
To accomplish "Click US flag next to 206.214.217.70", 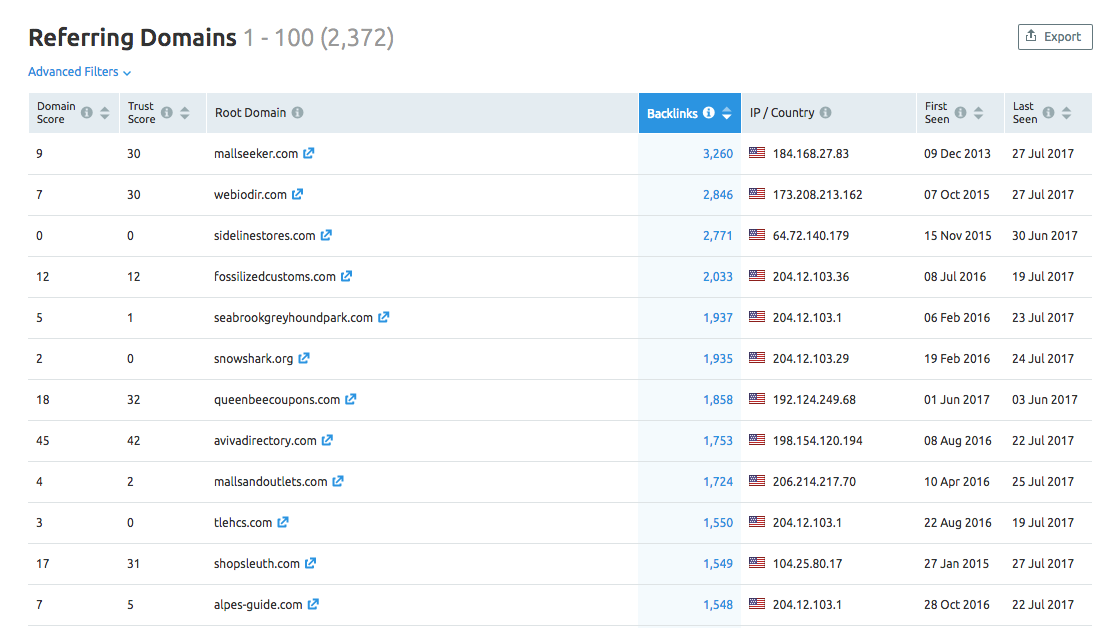I will tap(757, 481).
